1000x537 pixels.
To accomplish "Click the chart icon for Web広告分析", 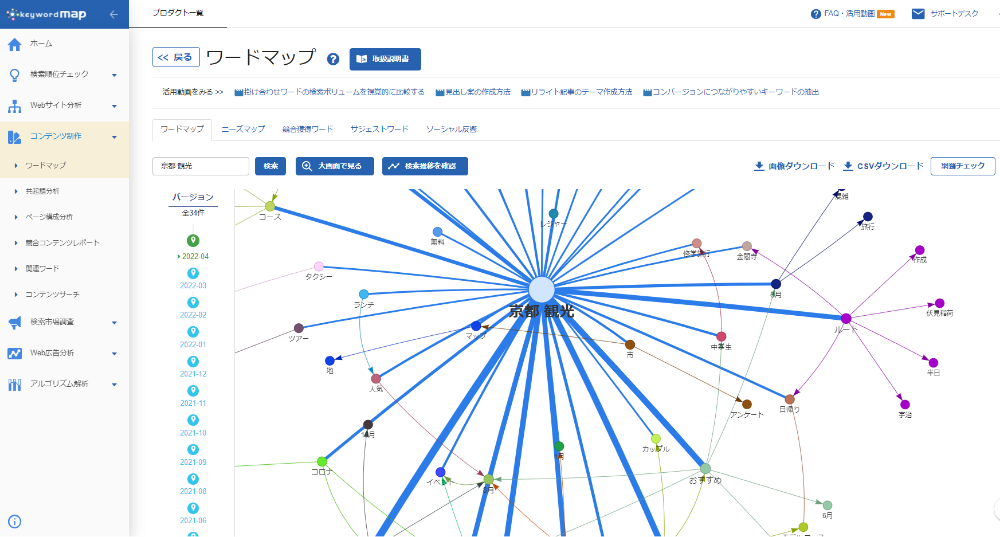I will click(x=15, y=353).
